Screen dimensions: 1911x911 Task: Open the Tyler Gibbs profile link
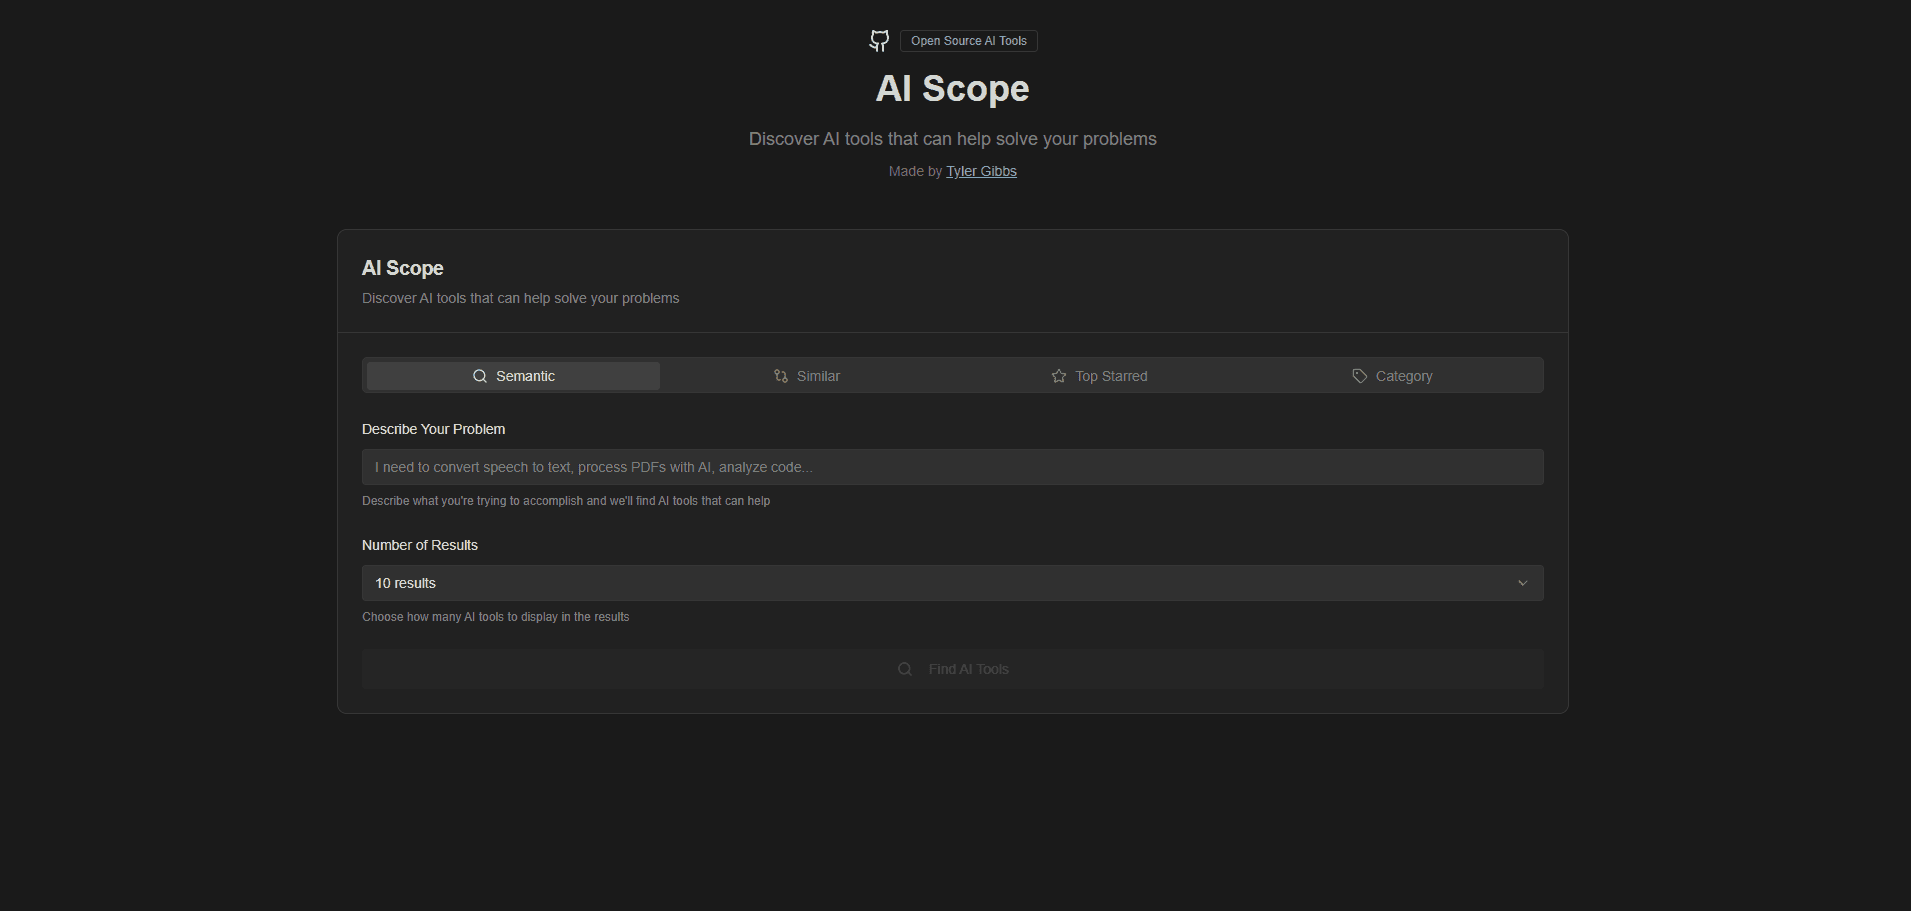pyautogui.click(x=981, y=171)
